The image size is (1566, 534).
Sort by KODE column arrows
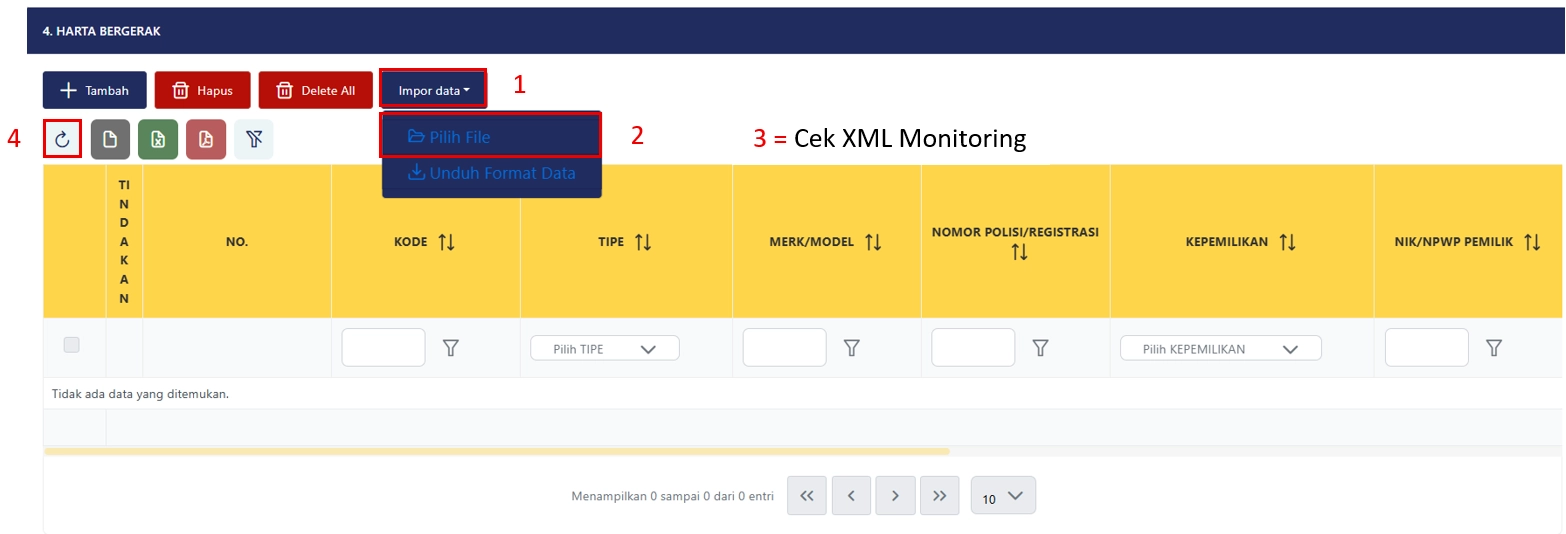pos(446,242)
